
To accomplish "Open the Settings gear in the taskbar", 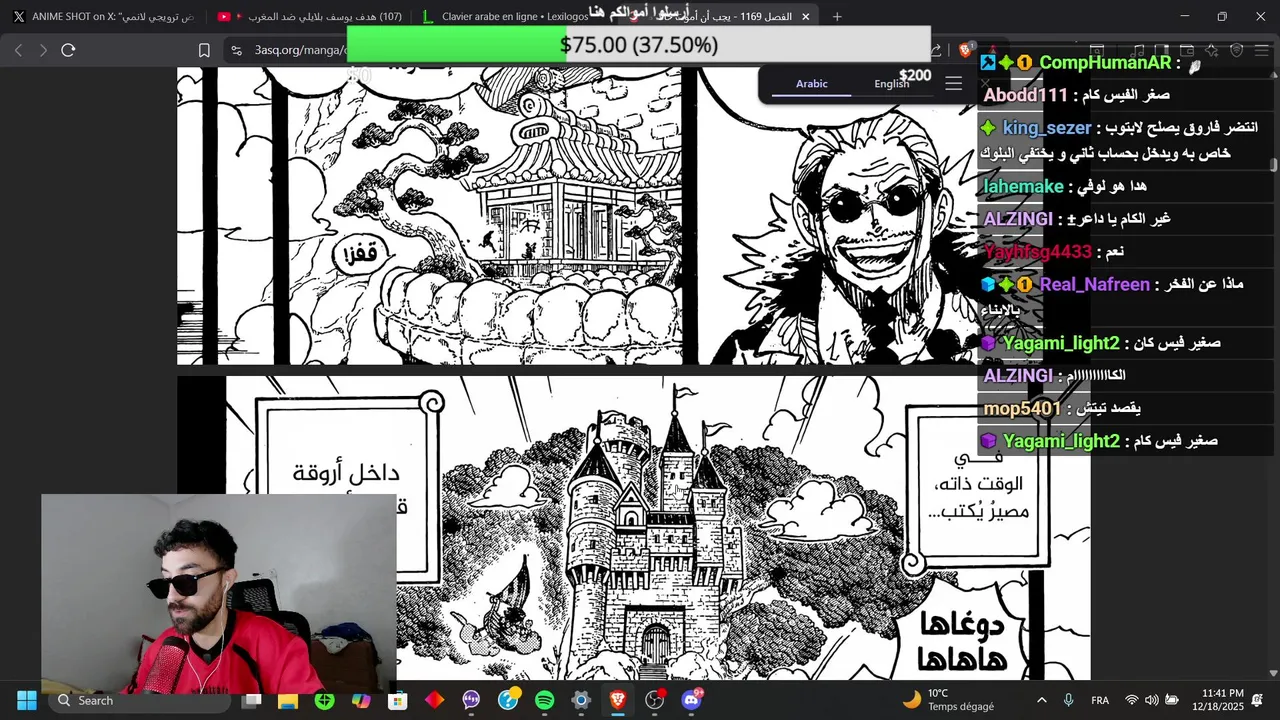I will point(581,700).
